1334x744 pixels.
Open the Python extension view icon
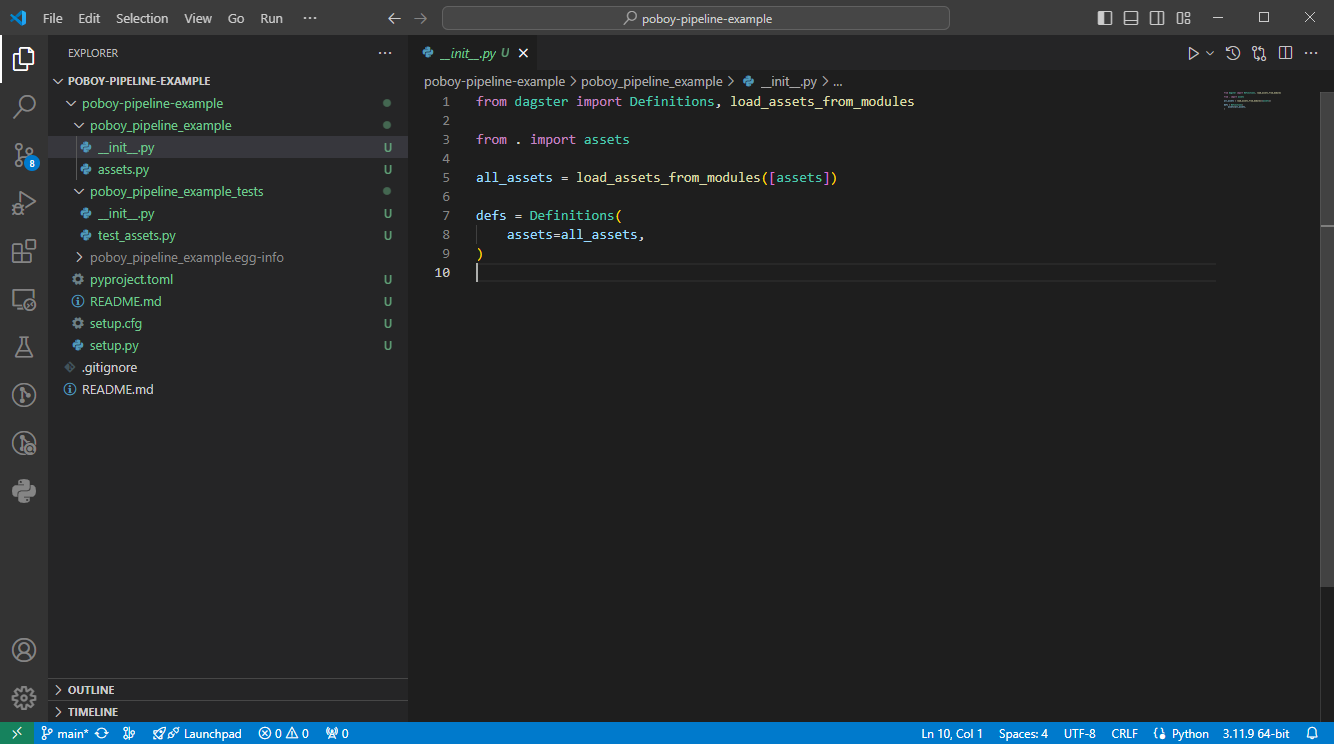[x=24, y=491]
